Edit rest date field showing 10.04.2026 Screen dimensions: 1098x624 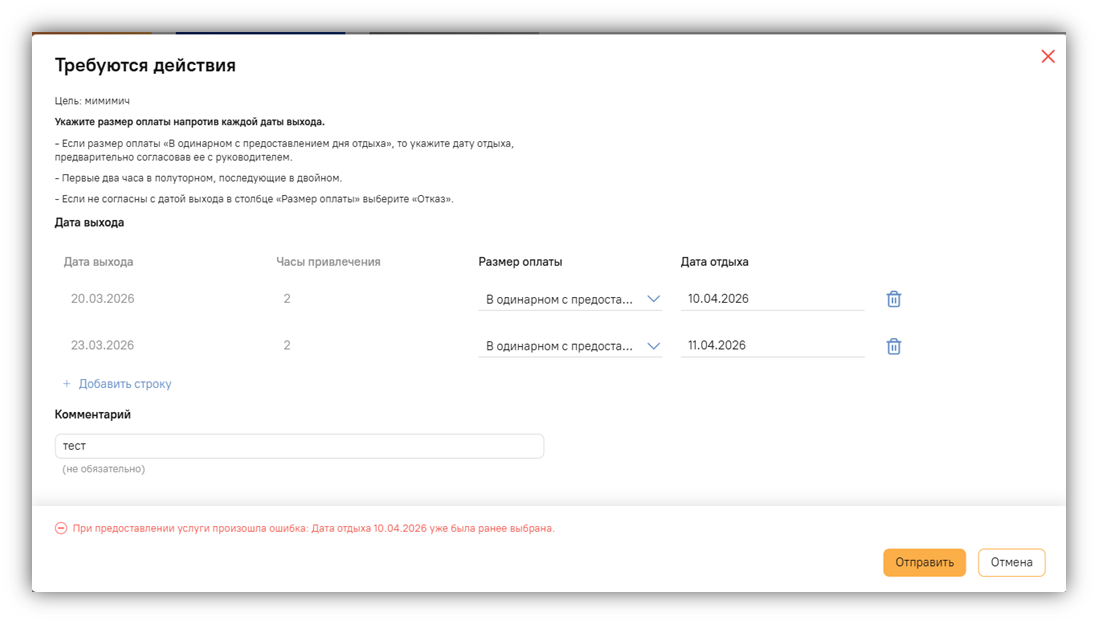pyautogui.click(x=771, y=299)
